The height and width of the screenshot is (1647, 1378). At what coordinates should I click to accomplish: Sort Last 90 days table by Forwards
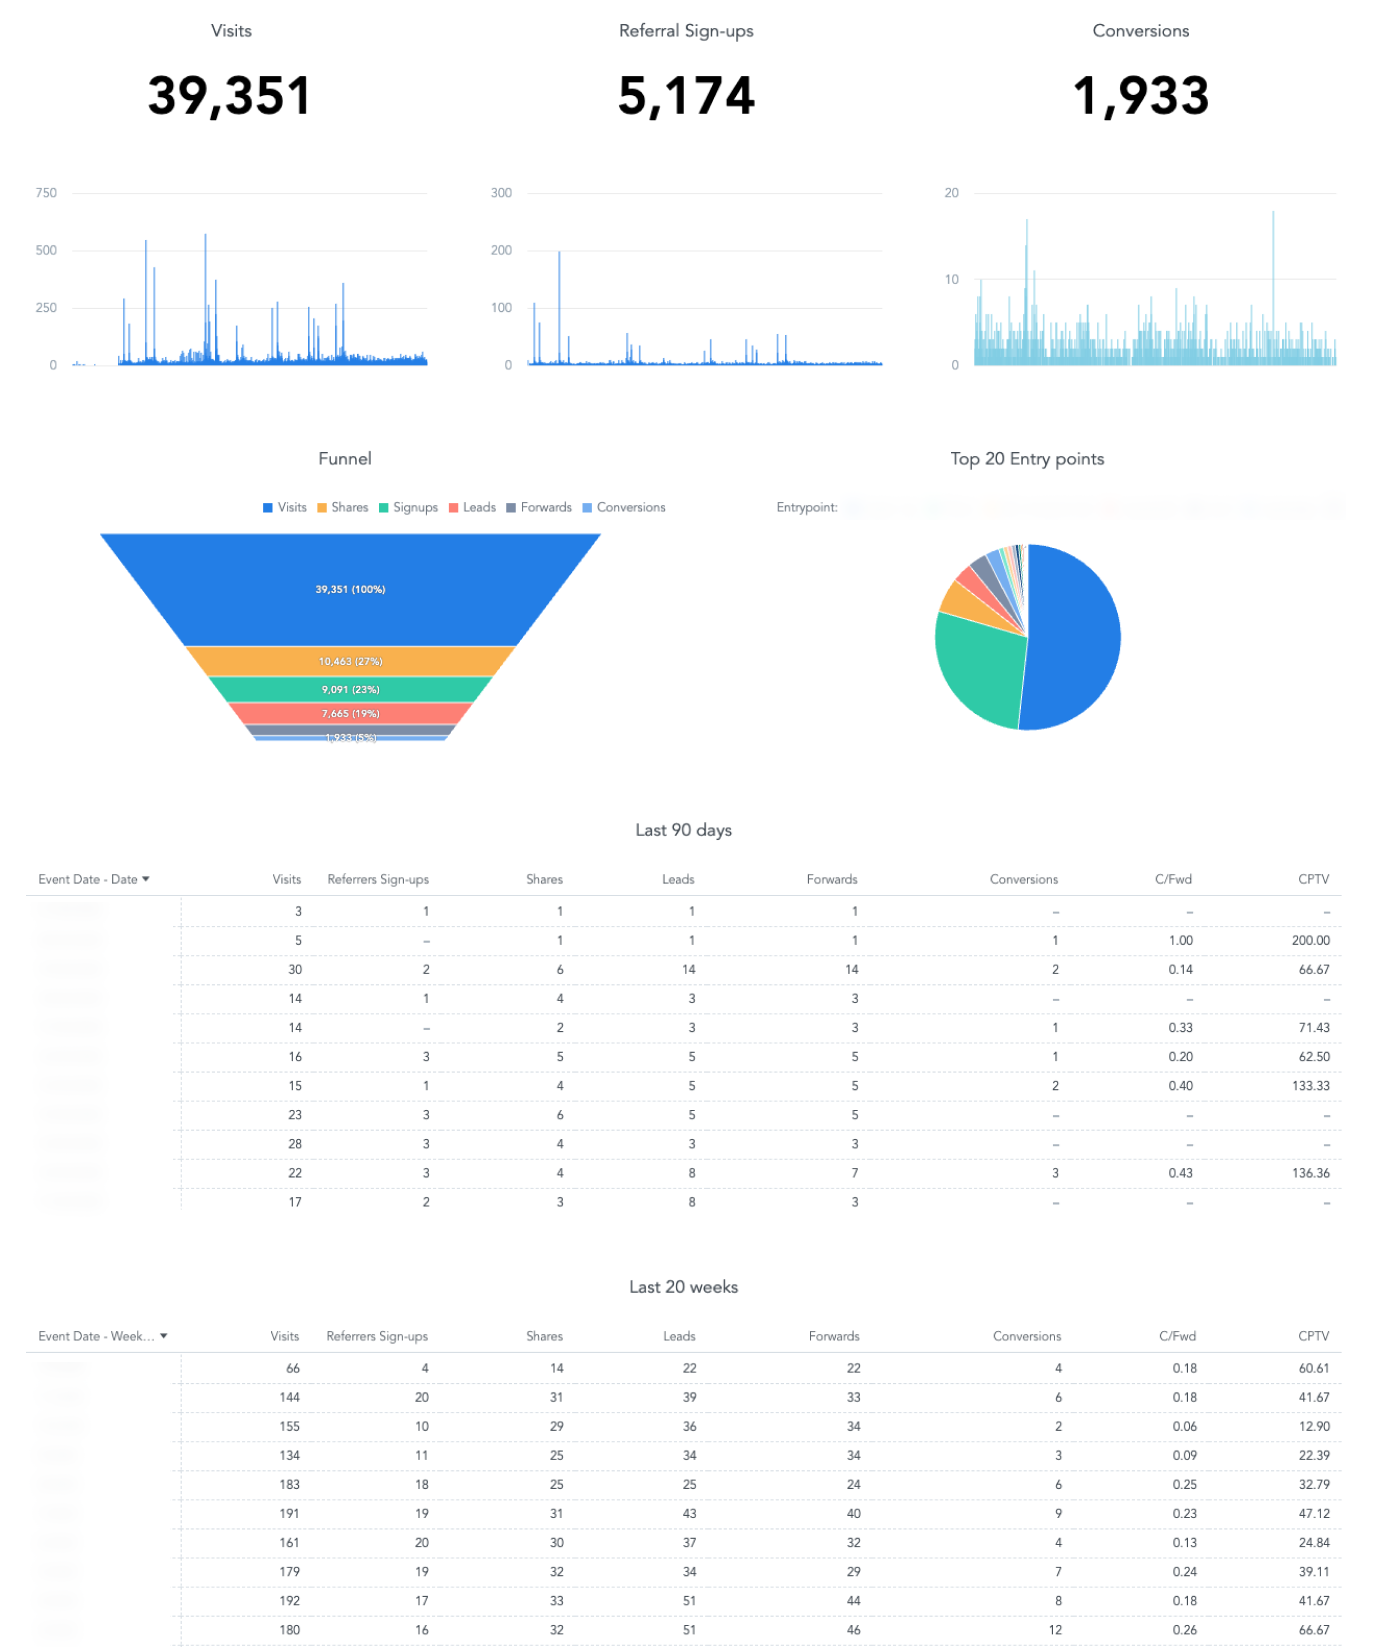point(832,880)
